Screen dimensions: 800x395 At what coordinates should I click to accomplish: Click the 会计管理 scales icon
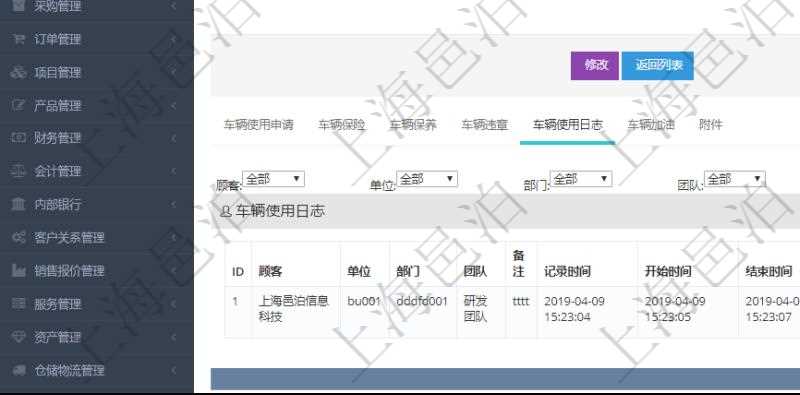[19, 171]
